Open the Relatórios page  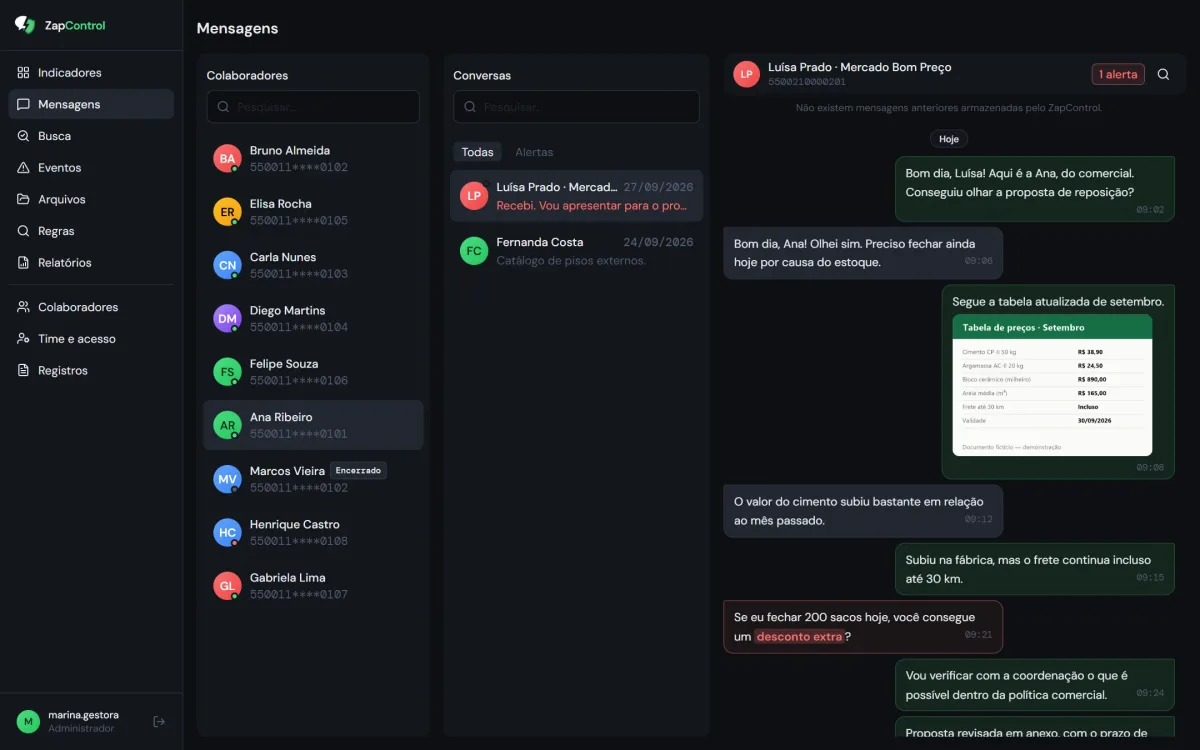[x=91, y=263]
